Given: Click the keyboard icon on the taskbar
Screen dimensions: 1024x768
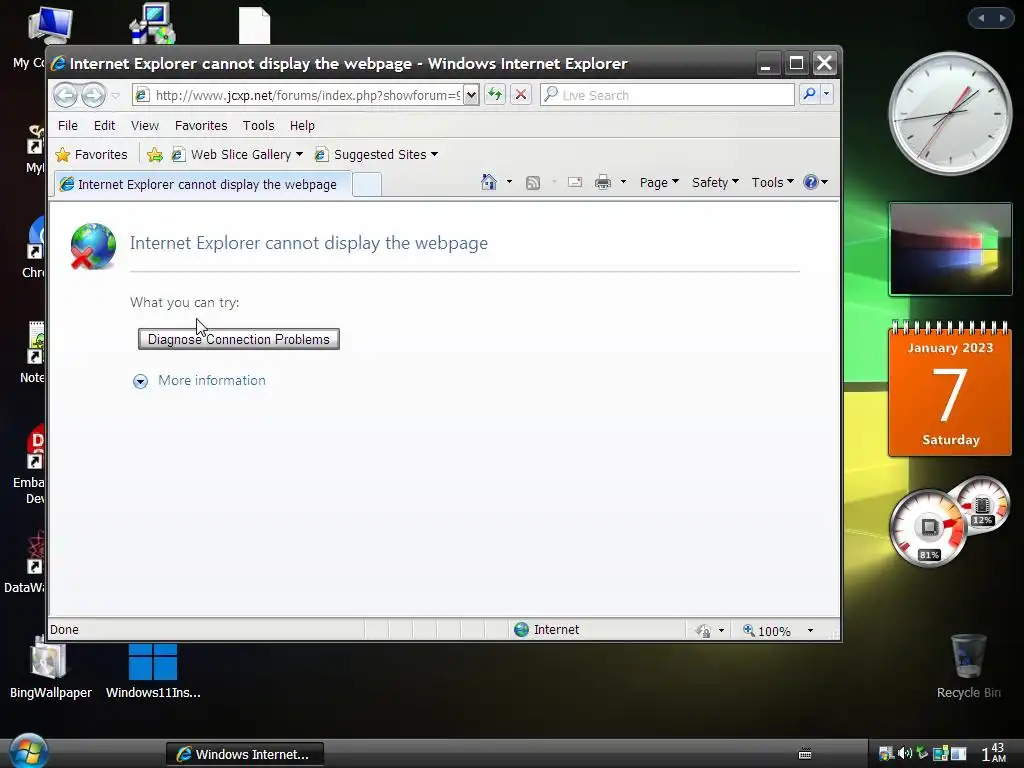Looking at the screenshot, I should (805, 754).
